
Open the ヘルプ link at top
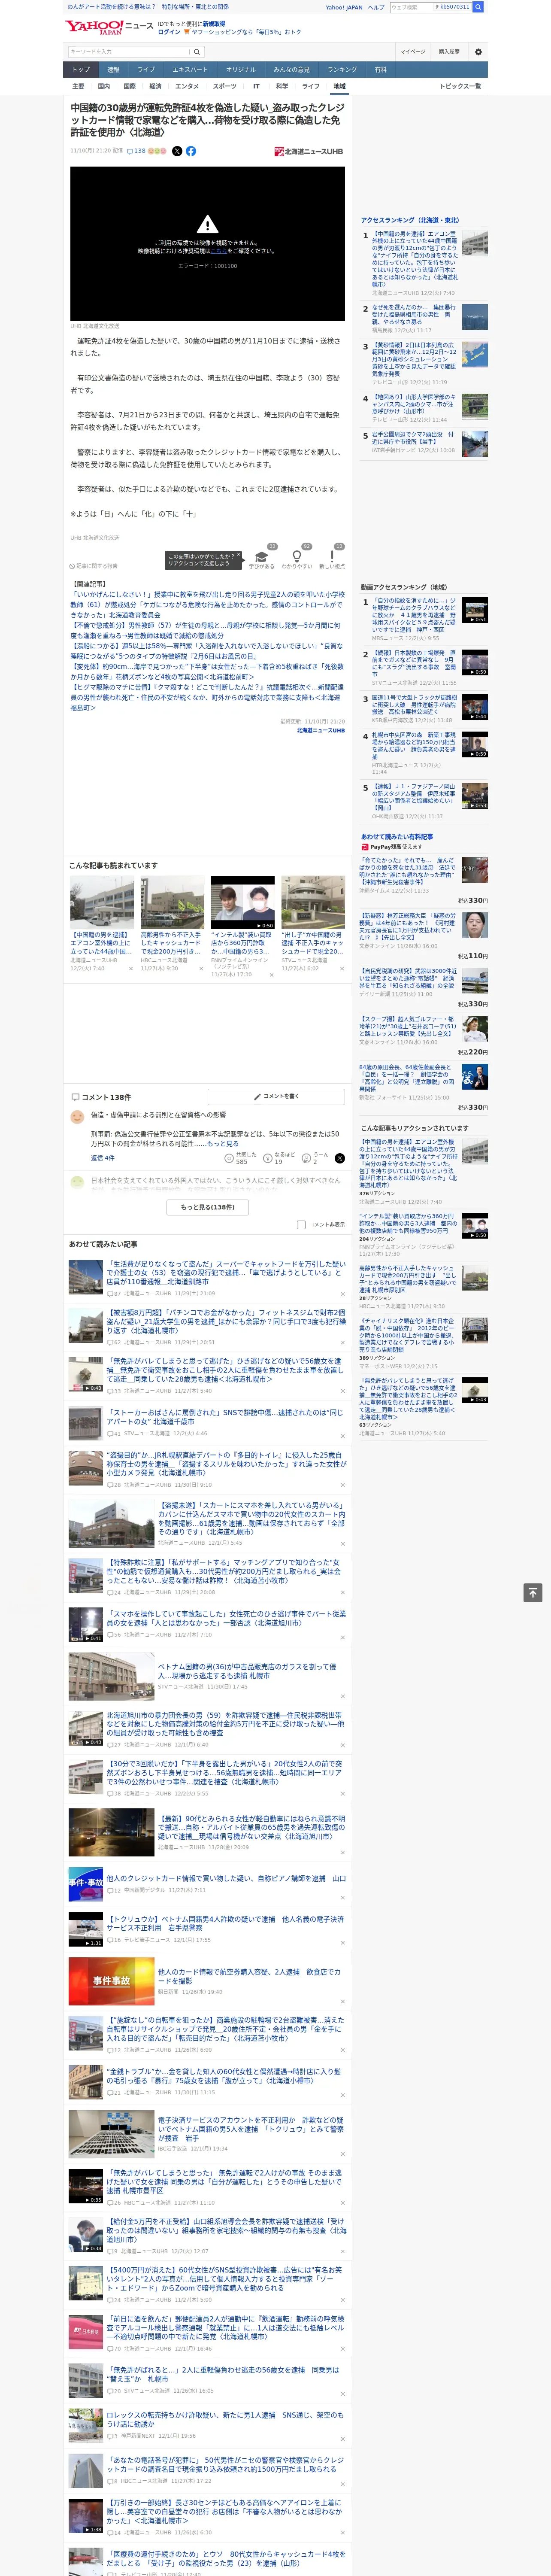[x=376, y=7]
